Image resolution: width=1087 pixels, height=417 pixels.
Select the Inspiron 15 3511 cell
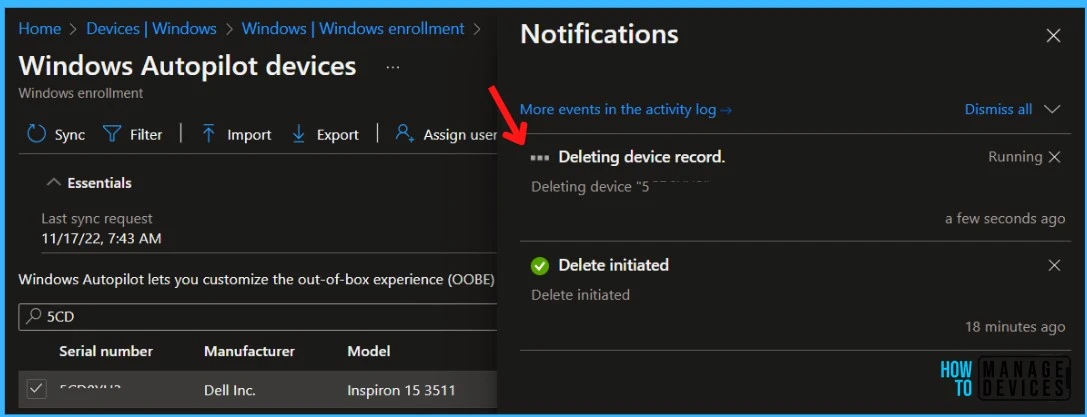pyautogui.click(x=401, y=390)
